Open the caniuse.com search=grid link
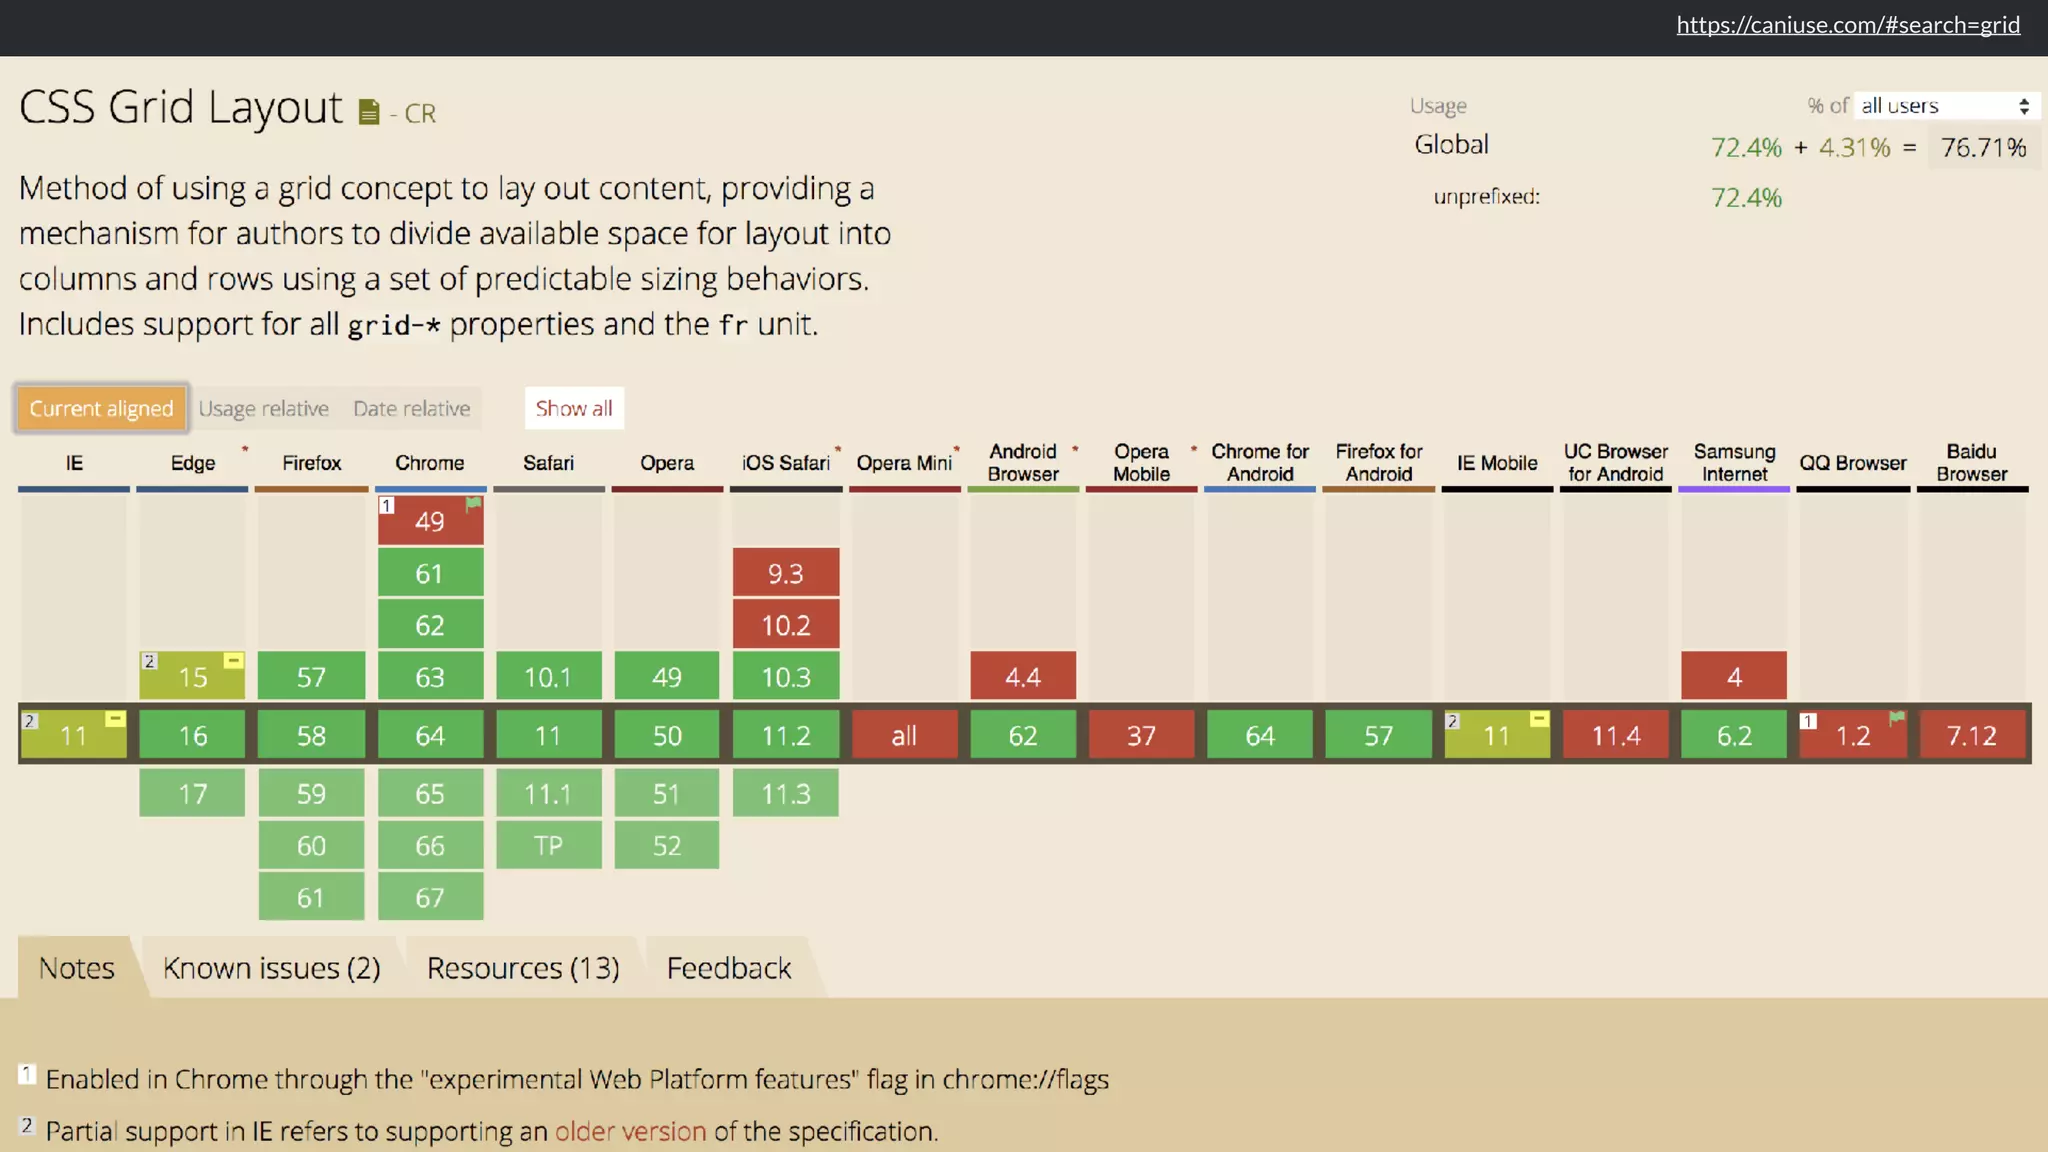The width and height of the screenshot is (2048, 1152). (1848, 25)
